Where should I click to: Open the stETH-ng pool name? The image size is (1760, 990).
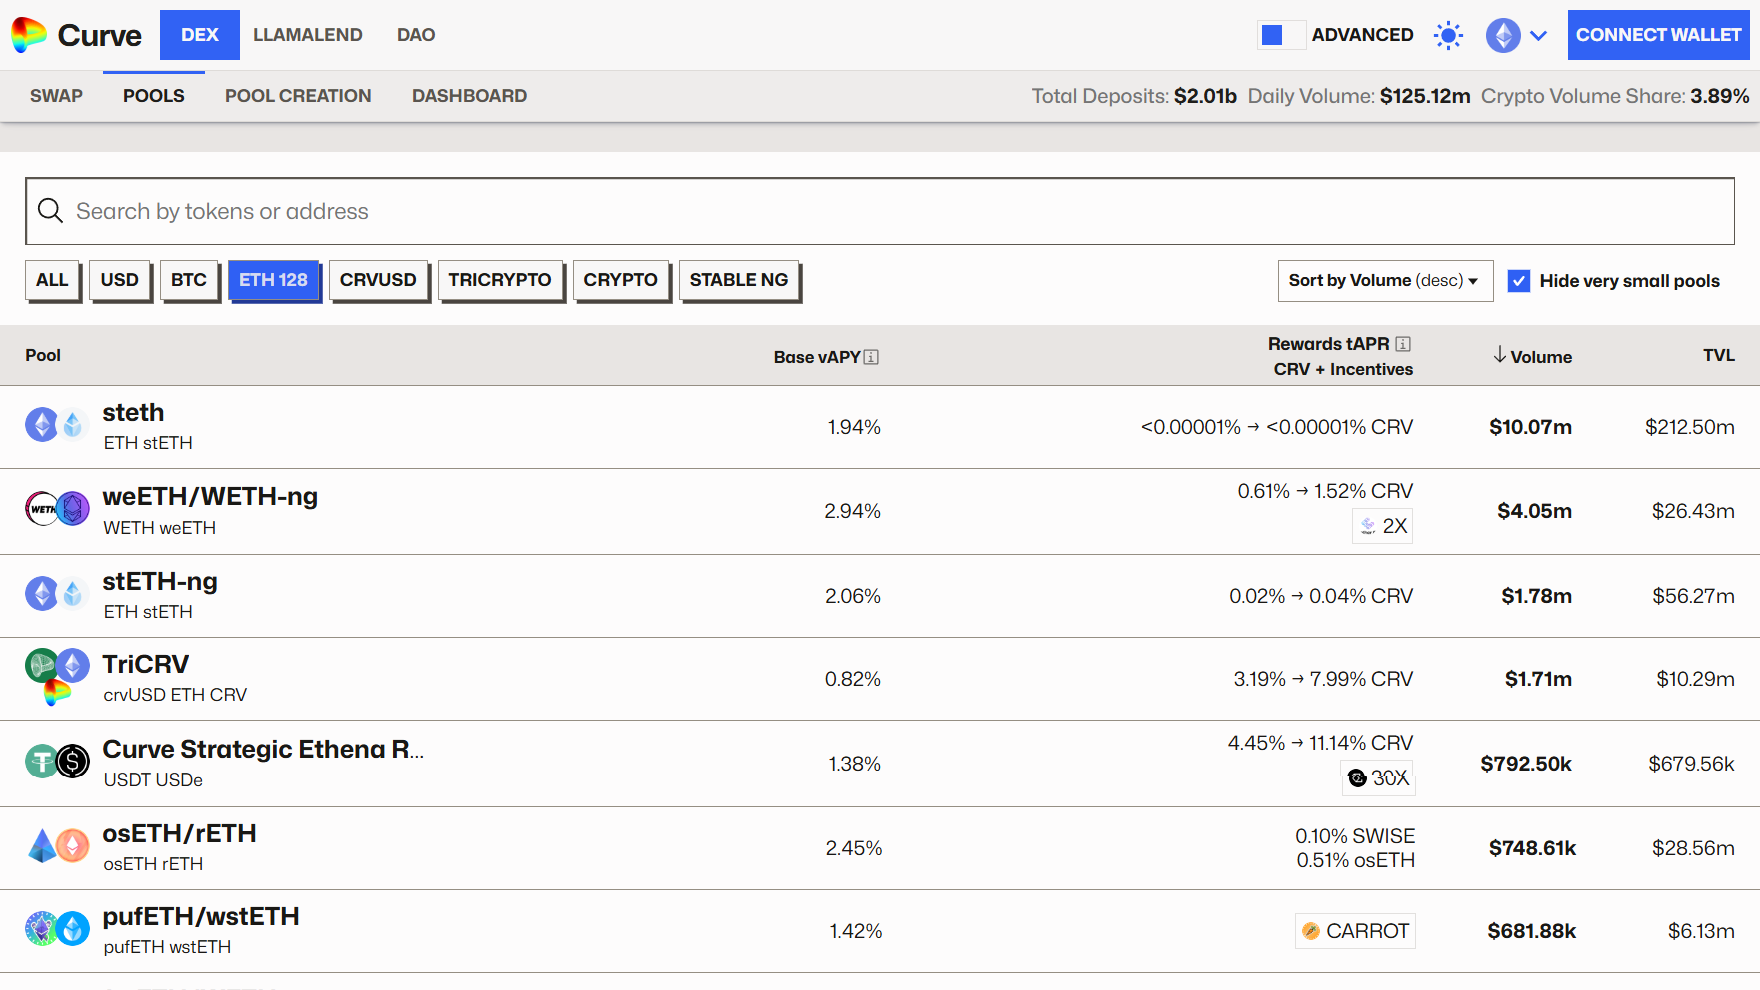tap(160, 581)
